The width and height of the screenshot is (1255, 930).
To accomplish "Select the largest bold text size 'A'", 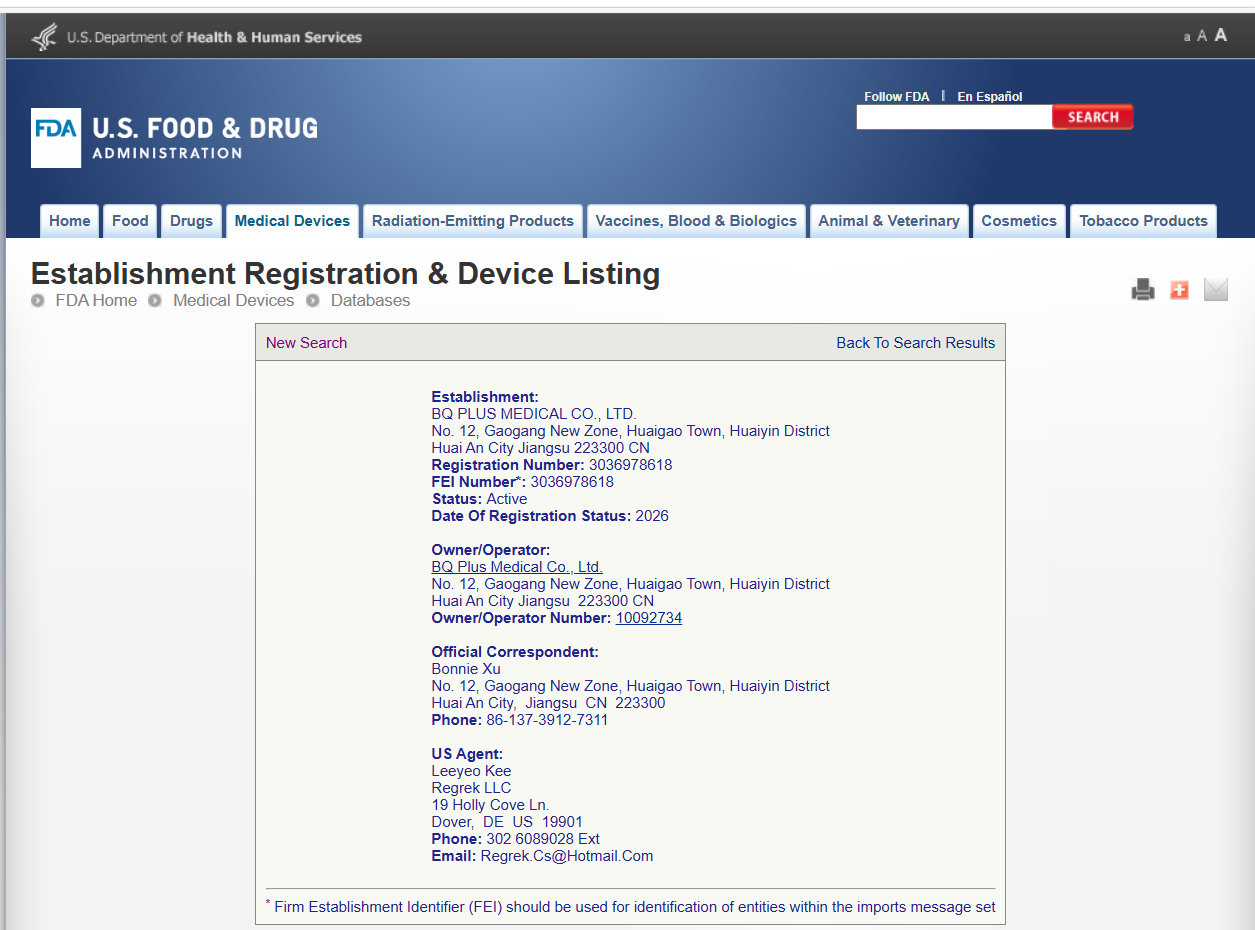I will 1221,35.
